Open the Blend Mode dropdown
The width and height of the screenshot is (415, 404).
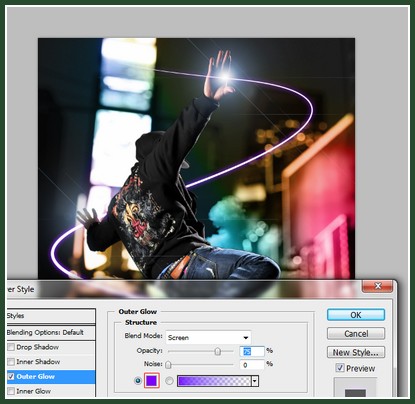point(208,337)
